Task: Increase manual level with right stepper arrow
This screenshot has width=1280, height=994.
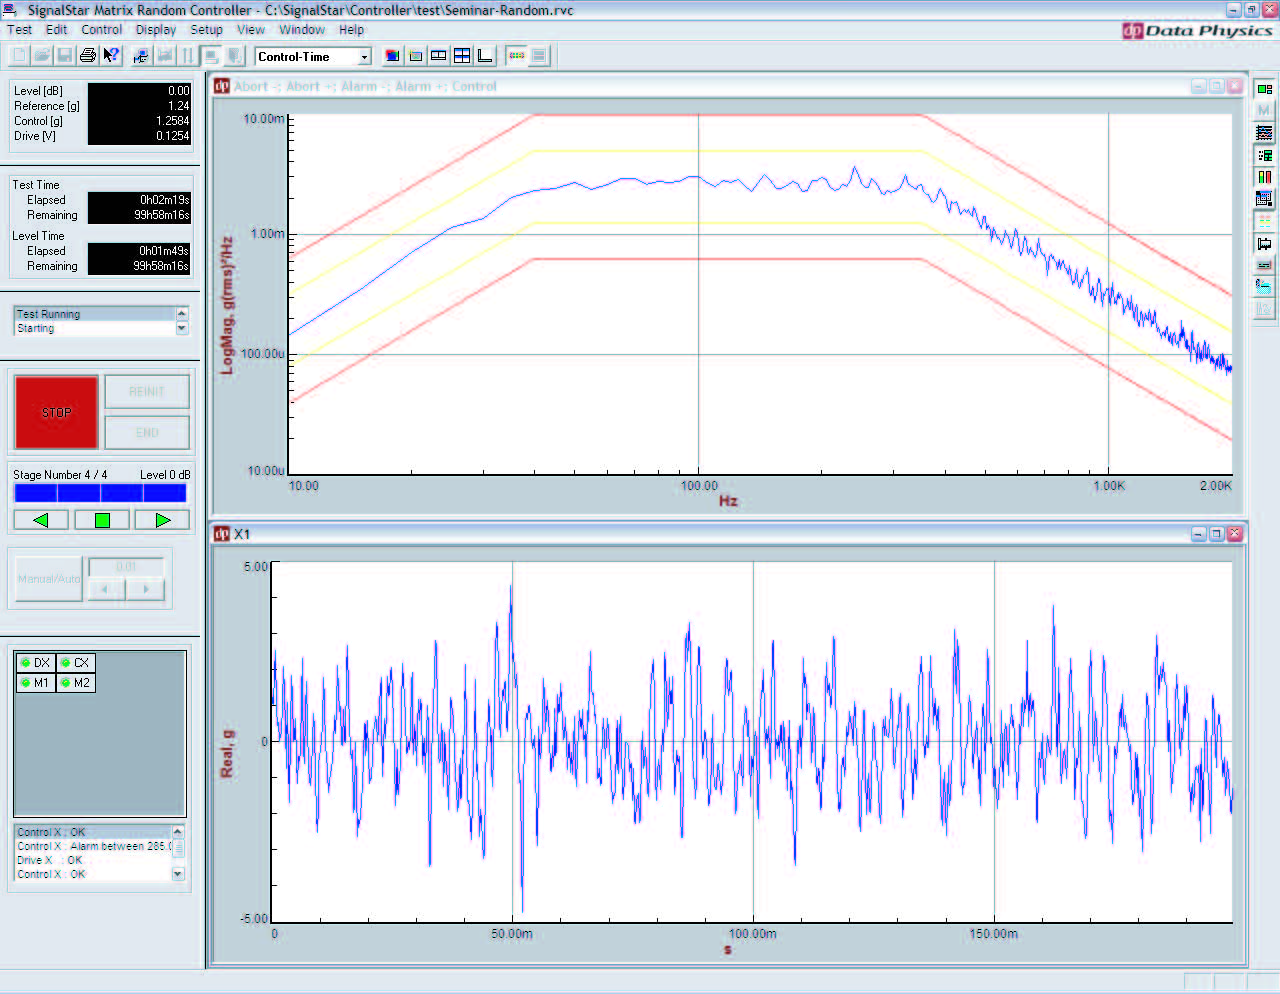Action: pyautogui.click(x=146, y=589)
